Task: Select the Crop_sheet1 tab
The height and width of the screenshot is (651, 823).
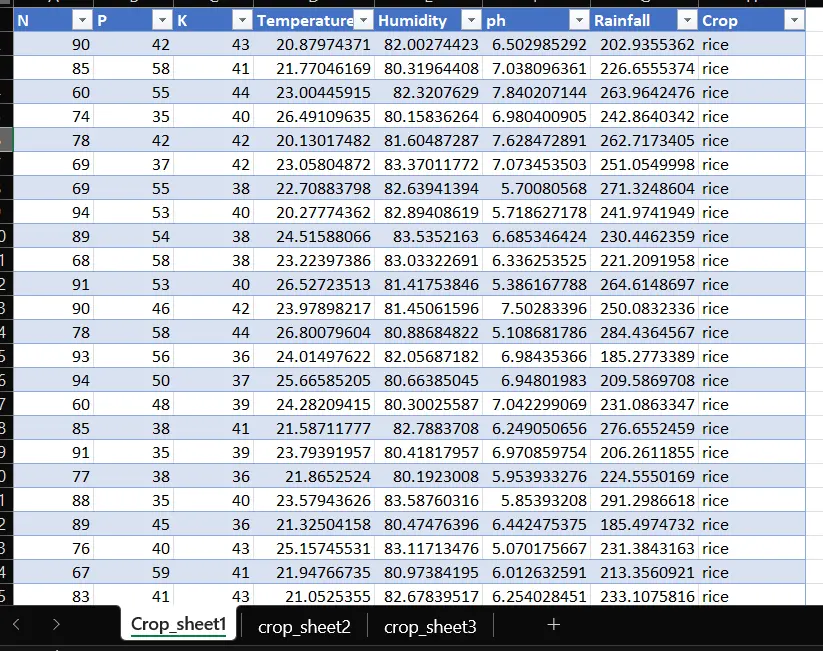Action: pos(178,623)
